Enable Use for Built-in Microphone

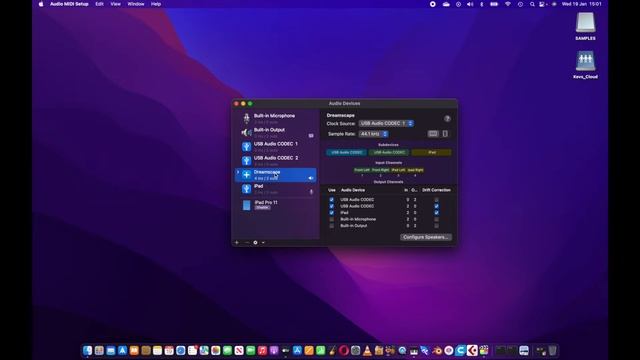(x=331, y=219)
